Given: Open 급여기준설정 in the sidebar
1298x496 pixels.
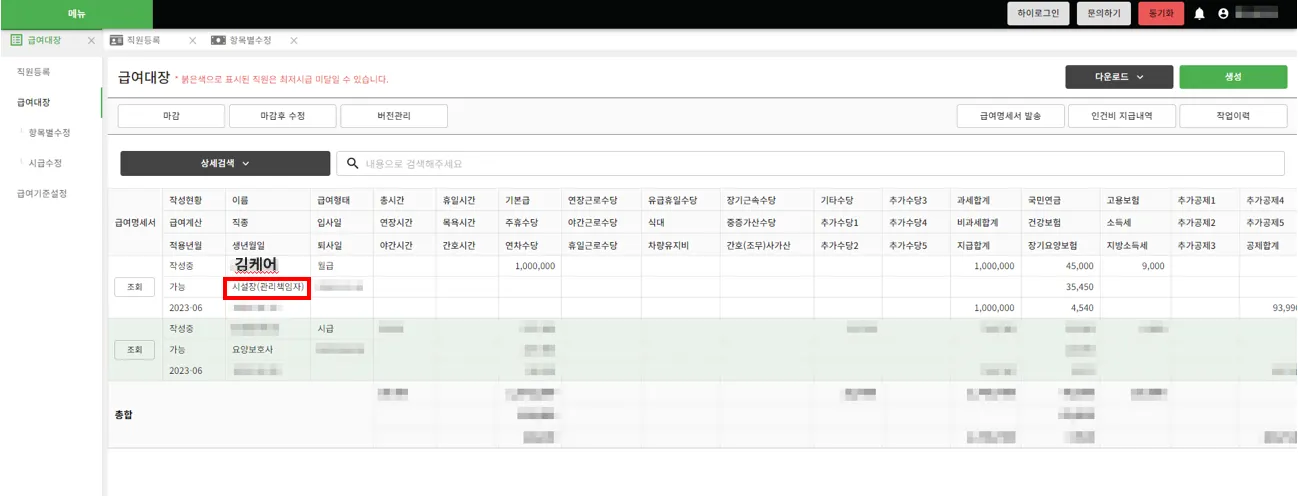Looking at the screenshot, I should point(42,193).
